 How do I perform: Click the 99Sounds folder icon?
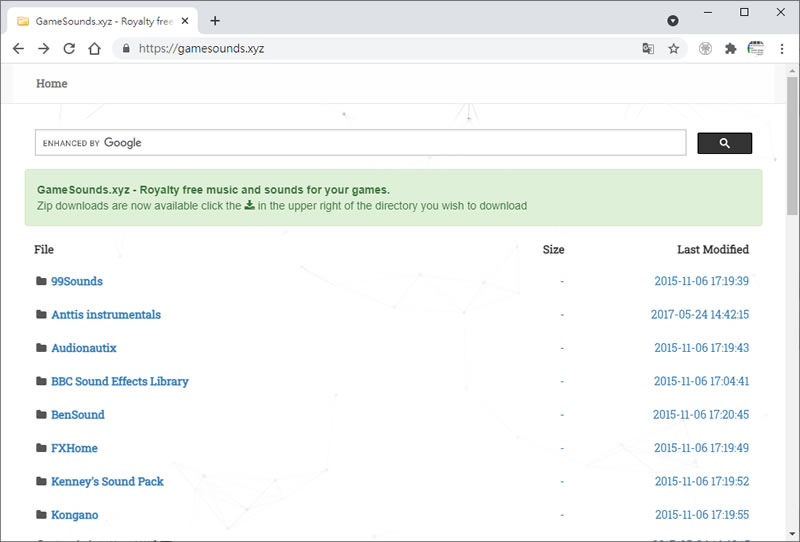pyautogui.click(x=41, y=281)
